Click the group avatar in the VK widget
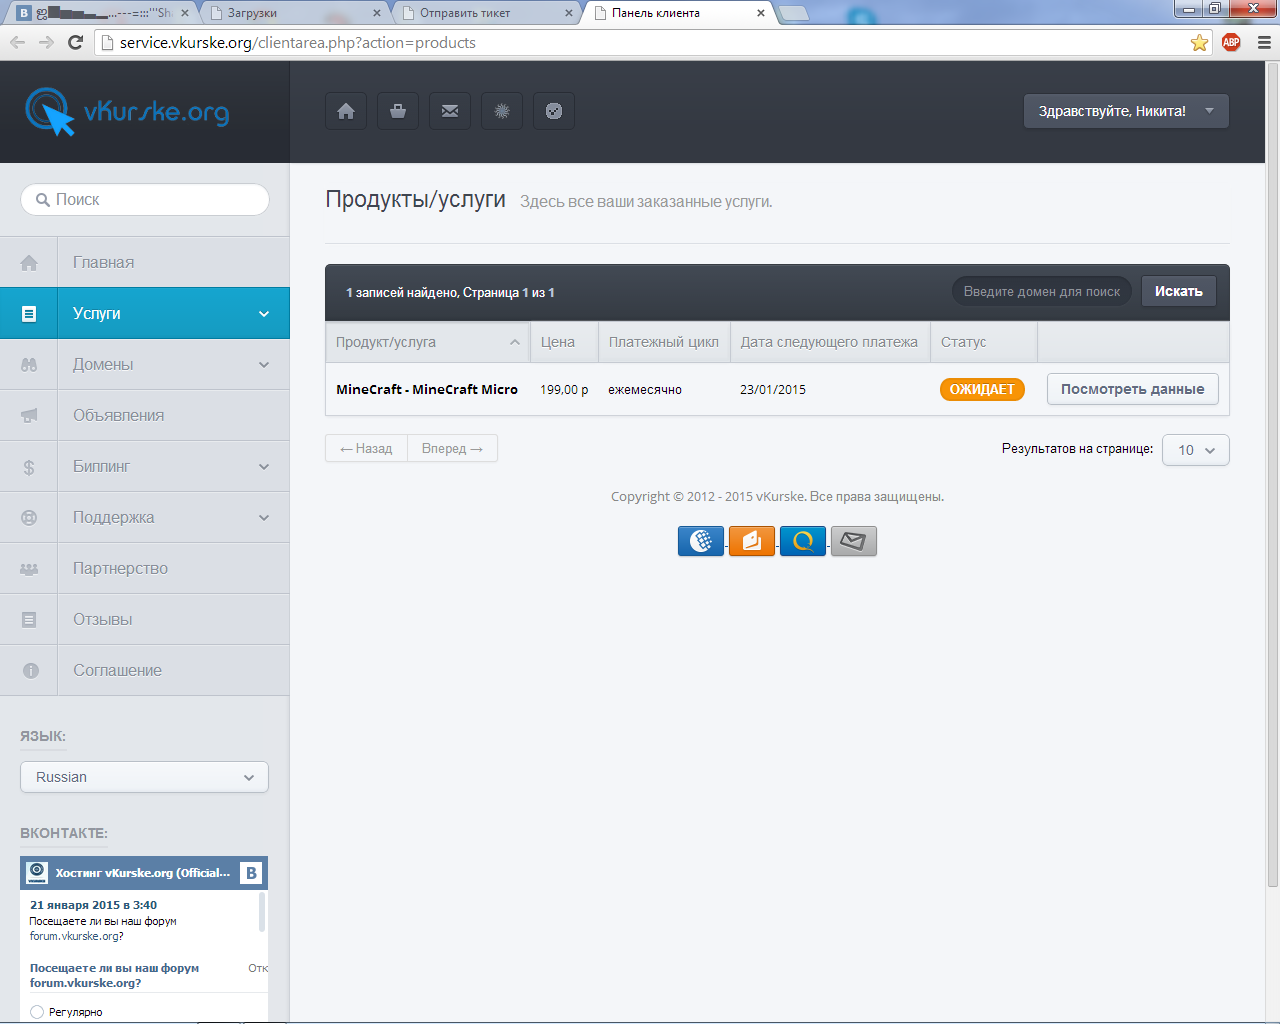The width and height of the screenshot is (1280, 1024). 37,873
